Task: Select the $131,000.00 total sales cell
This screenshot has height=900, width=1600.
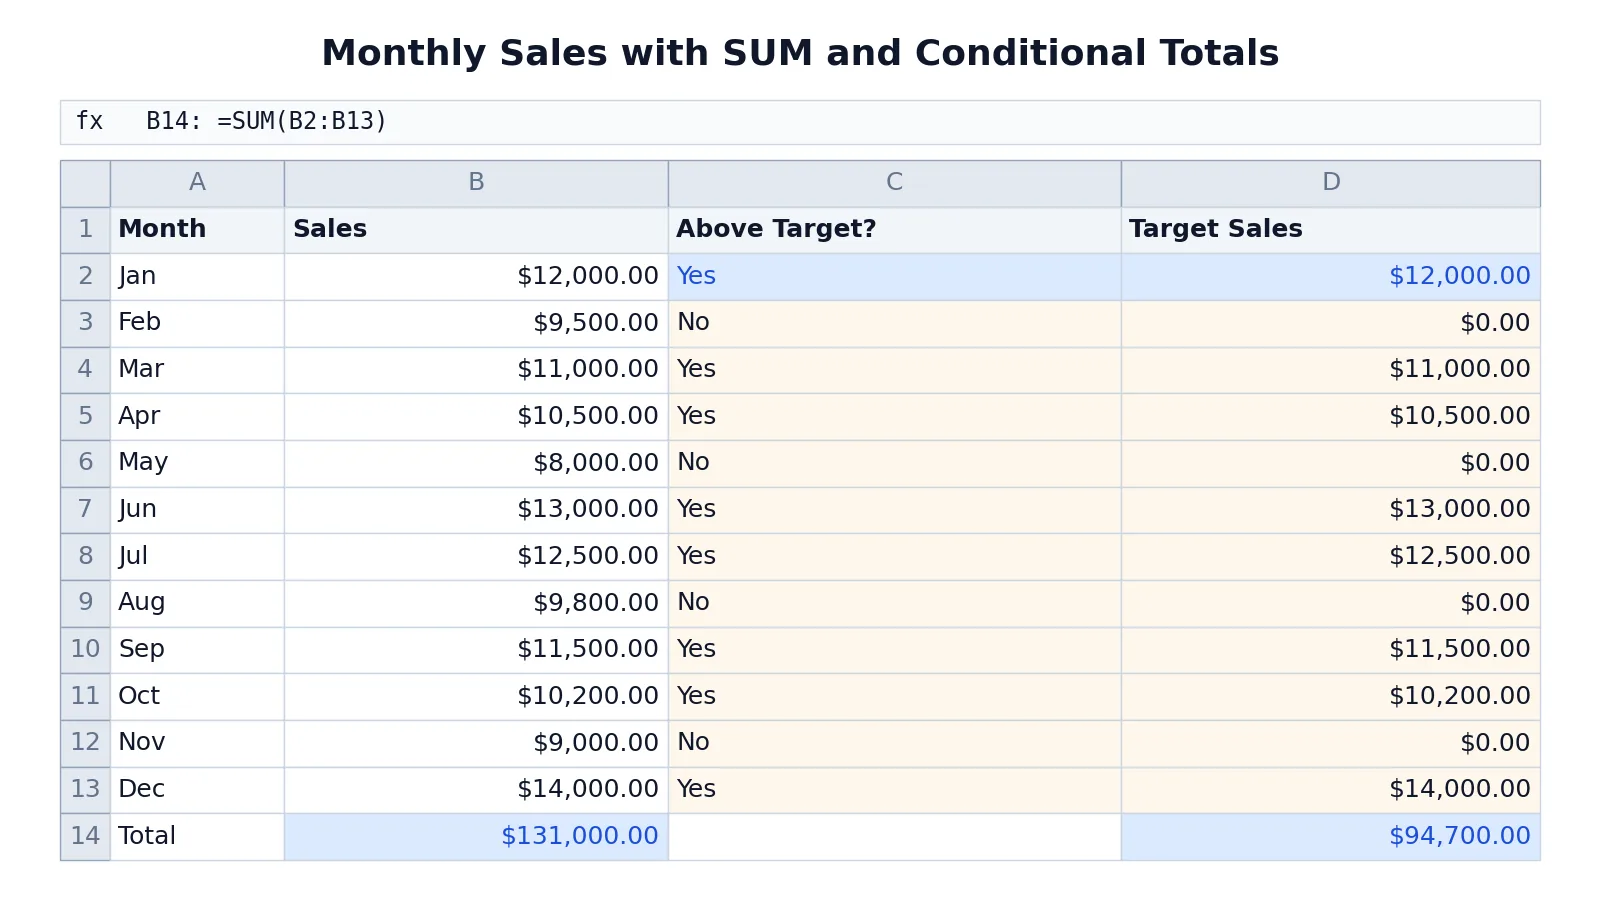Action: 476,837
